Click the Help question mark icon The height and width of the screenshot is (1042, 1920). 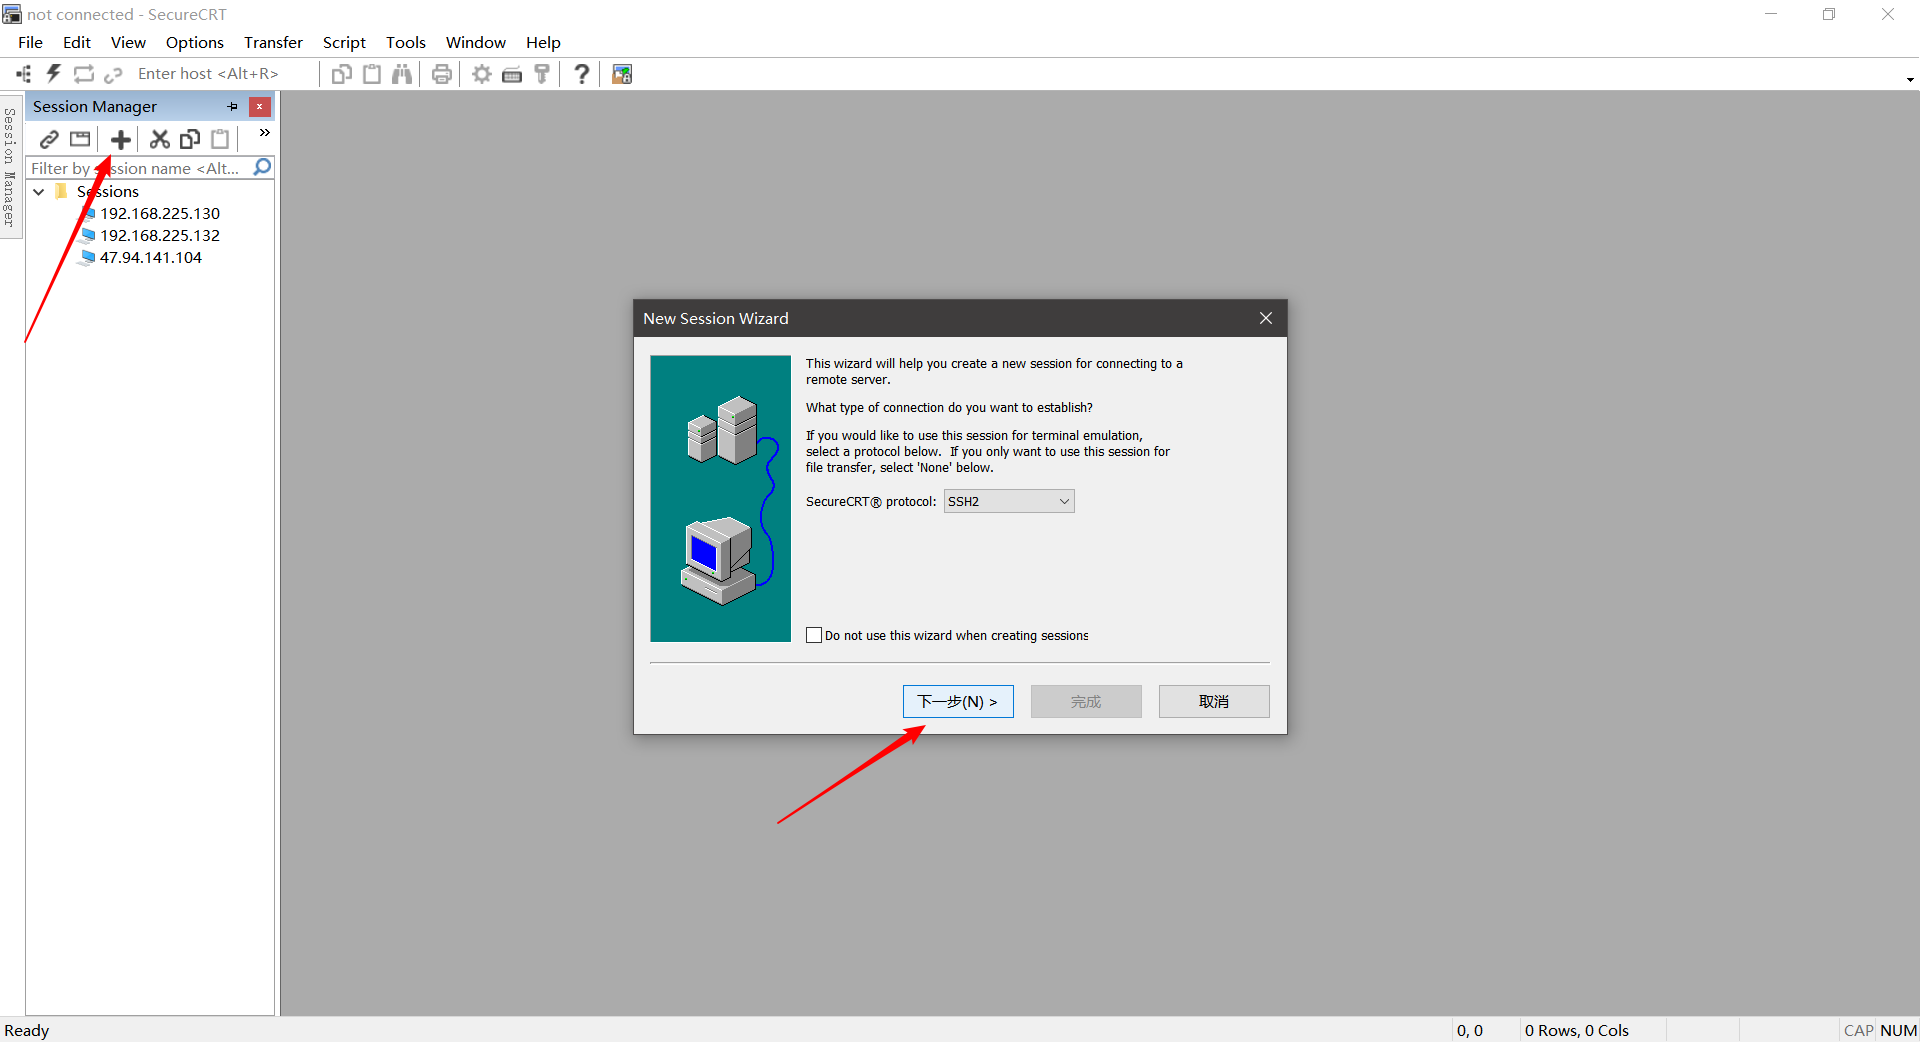coord(582,74)
